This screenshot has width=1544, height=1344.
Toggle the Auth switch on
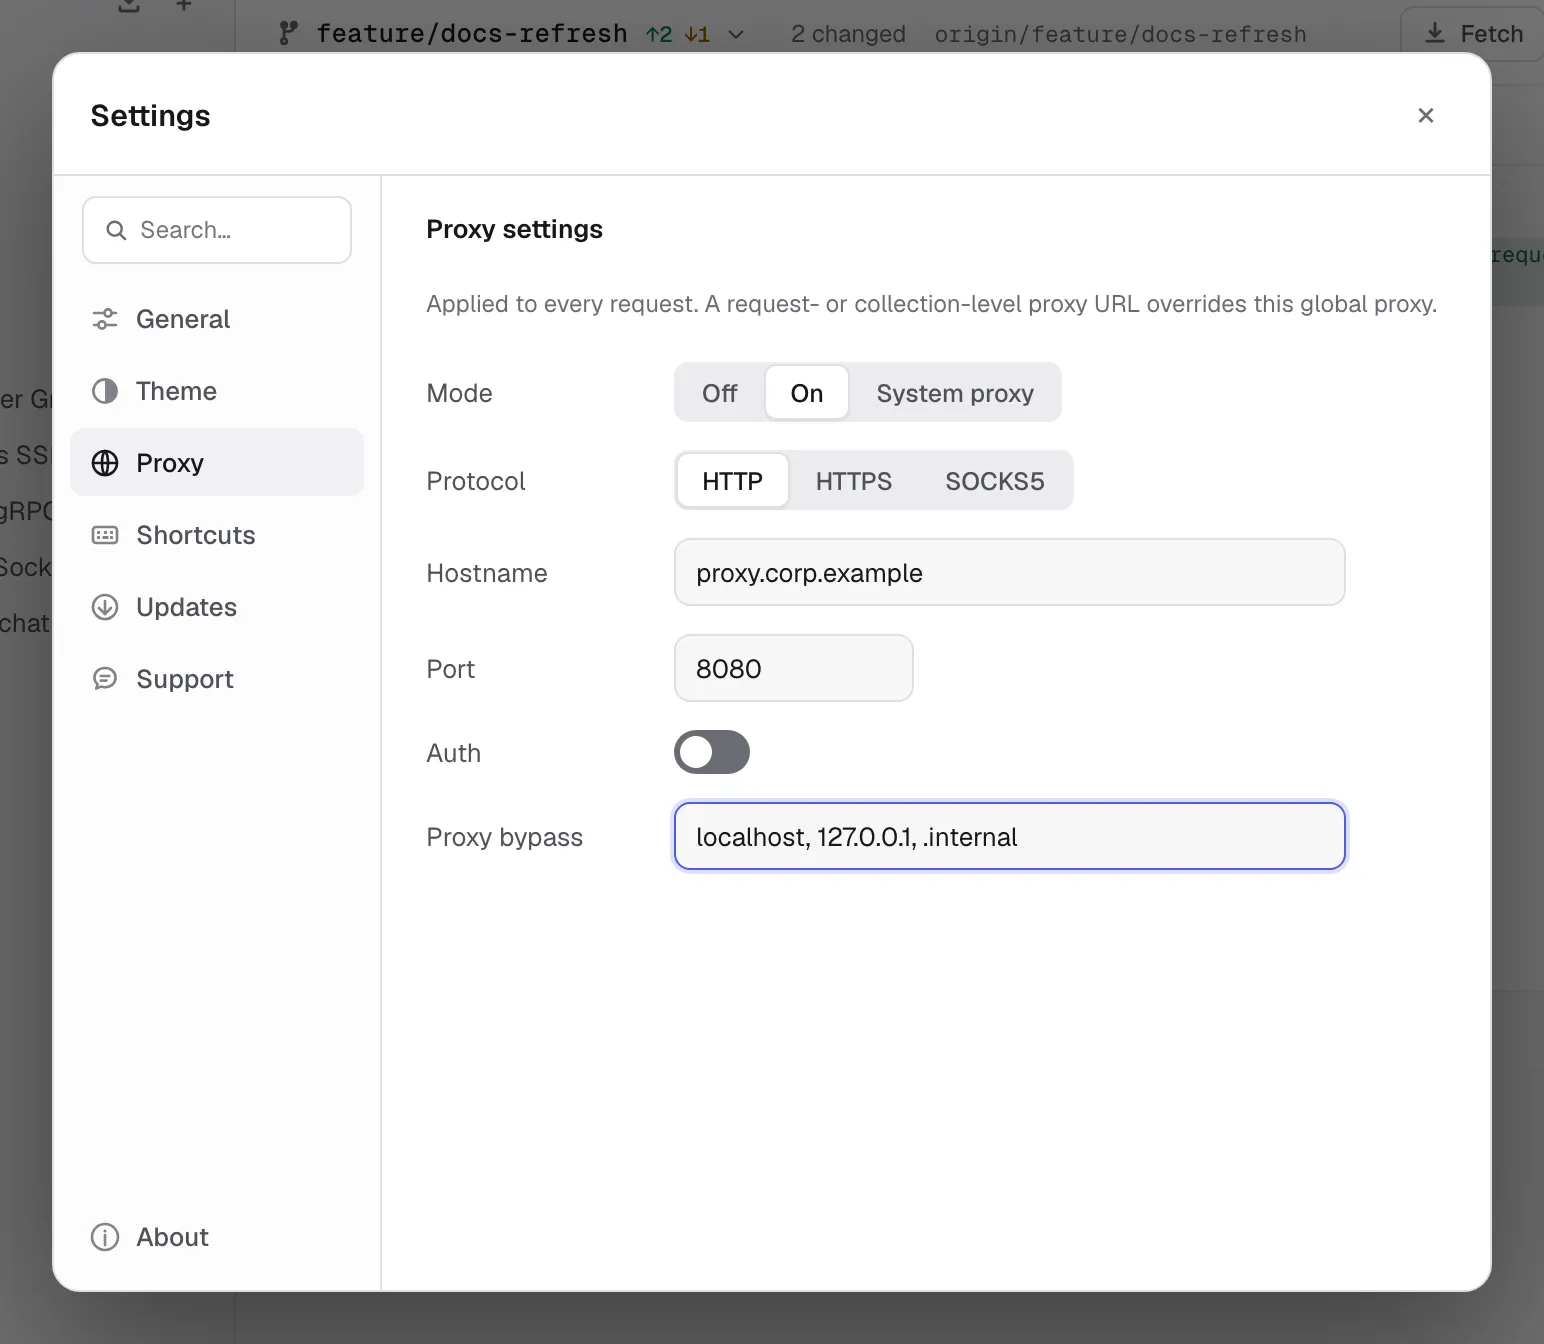[x=712, y=752]
